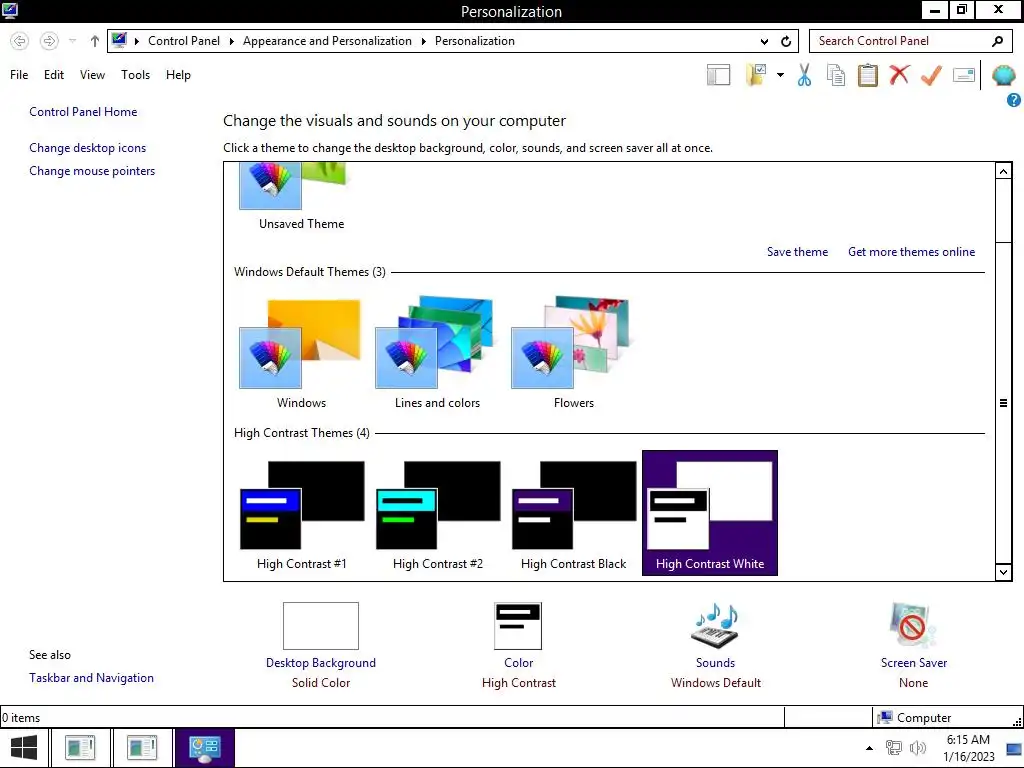This screenshot has height=768, width=1024.
Task: Click the Properties toolbar icon
Action: 963,75
